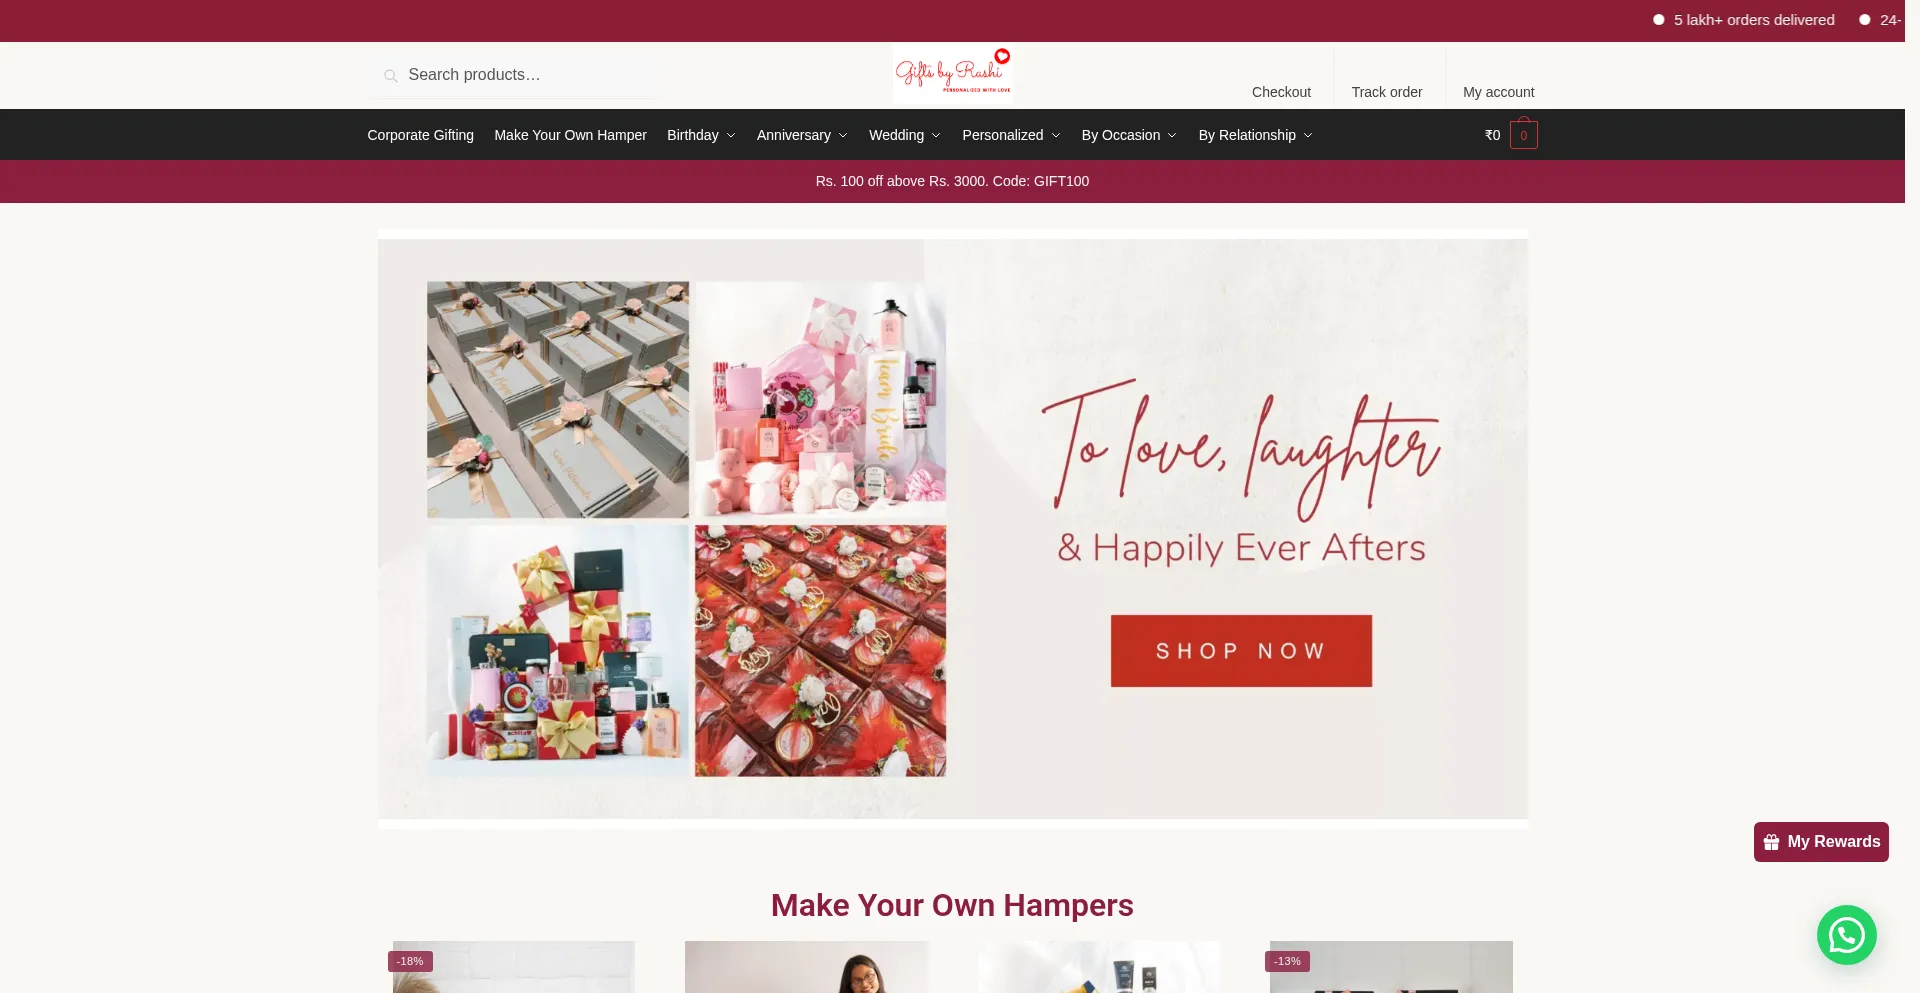Open the WhatsApp chat bubble icon
Screen dimensions: 1920x993
1846,935
